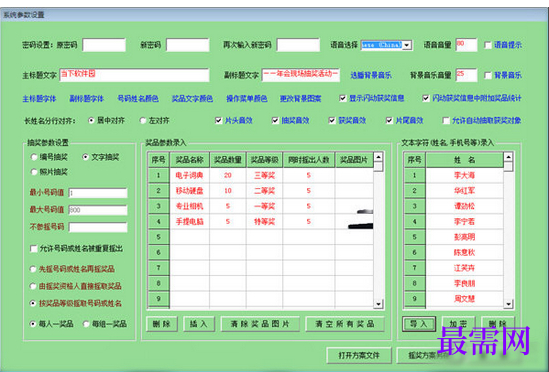Screen dimensions: 549x372
Task: Click the 新密码 input field
Action: pyautogui.click(x=187, y=45)
